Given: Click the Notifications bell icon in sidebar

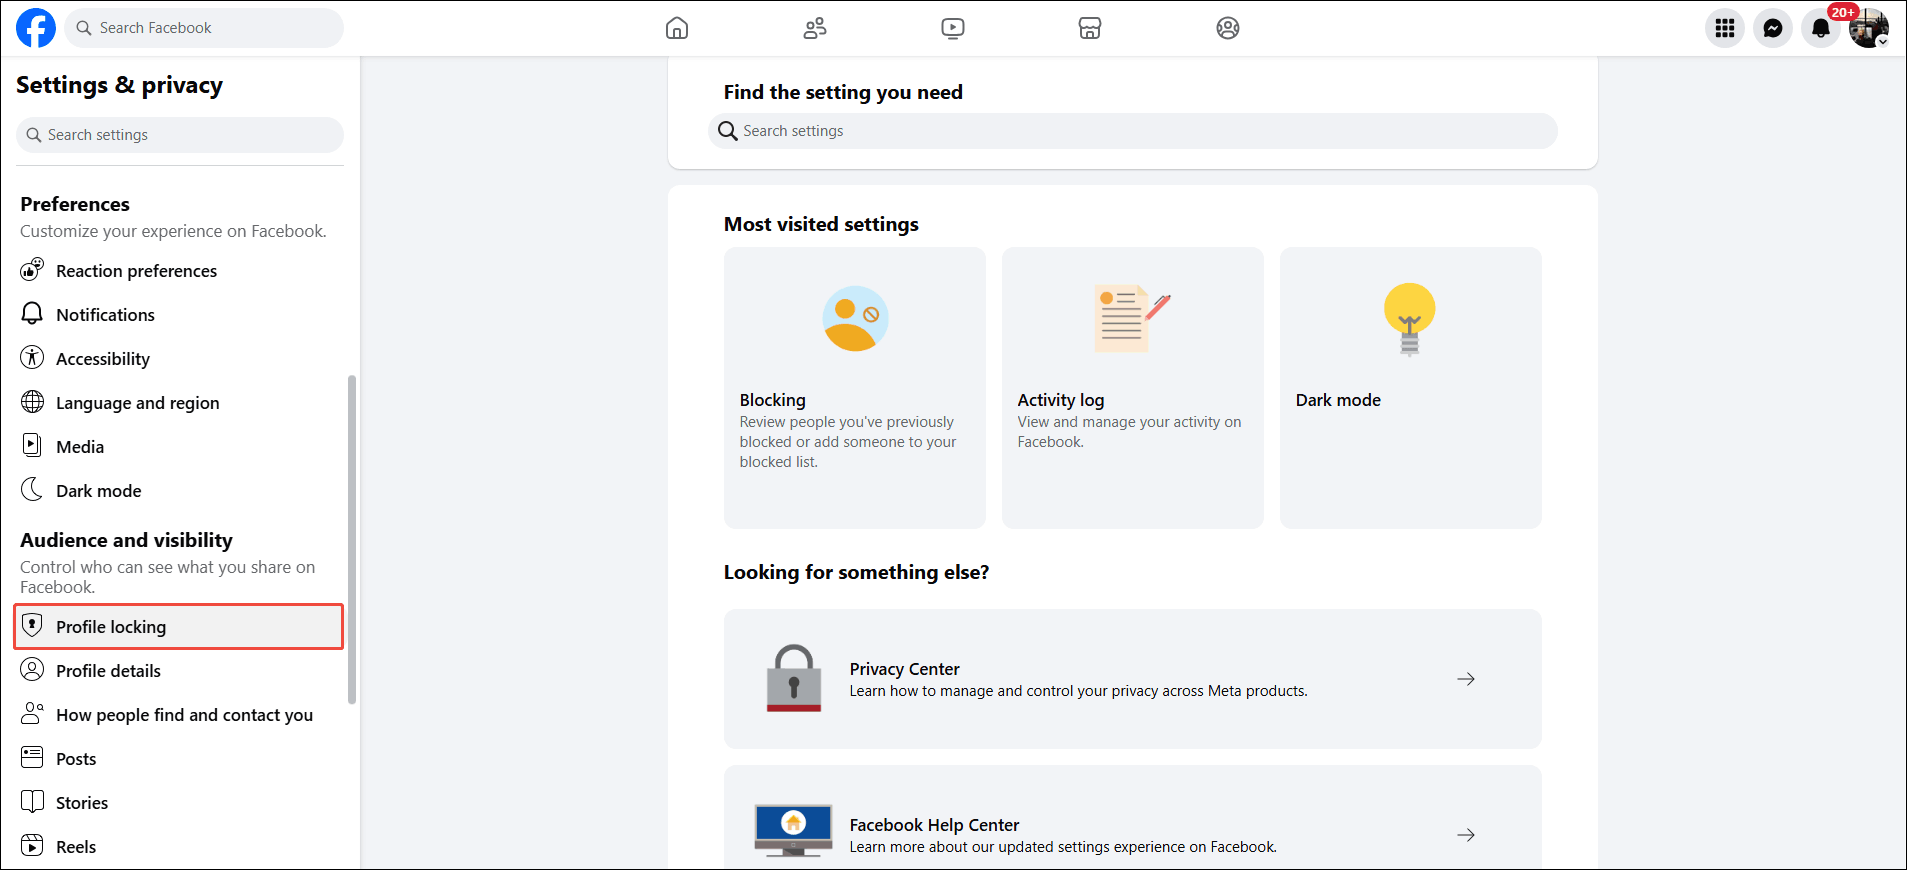Looking at the screenshot, I should 32,313.
